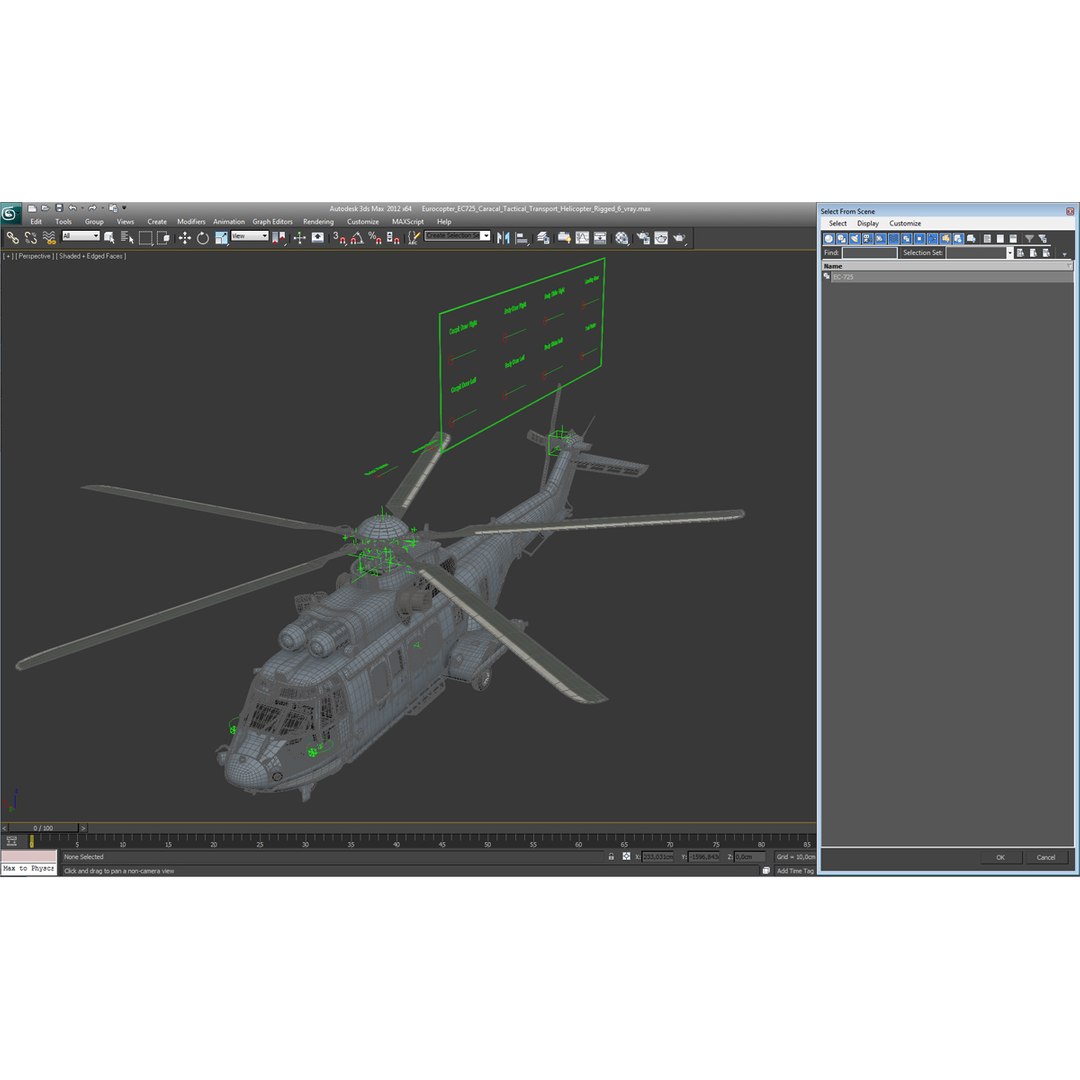Click the Bind to Space Warp tool
Viewport: 1080px width, 1080px height.
pos(48,238)
